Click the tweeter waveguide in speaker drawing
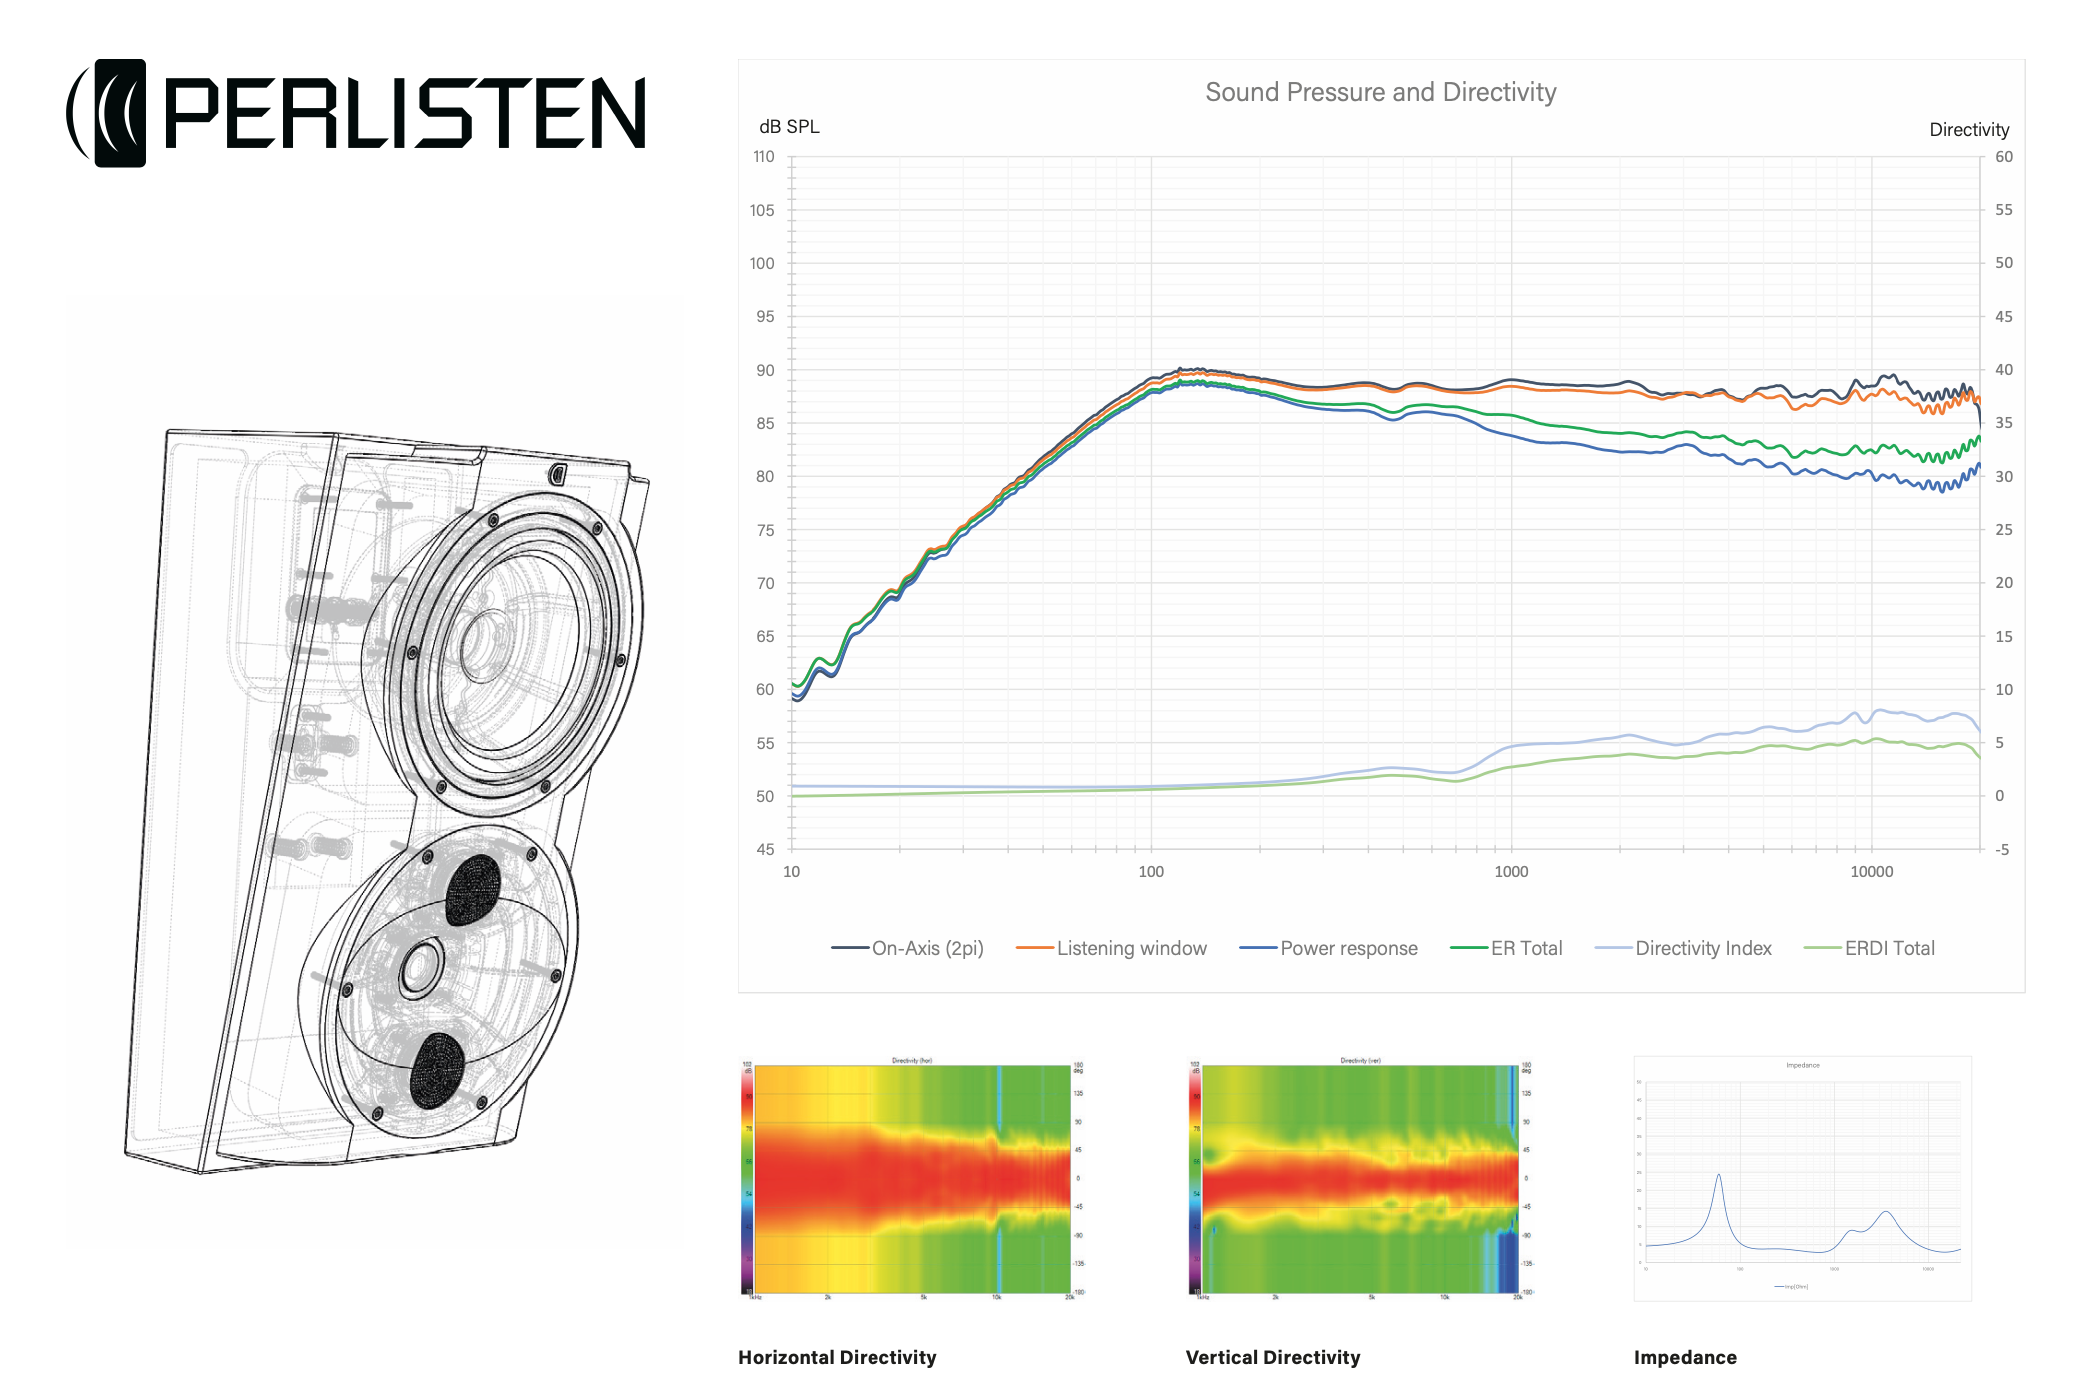The image size is (2074, 1396). [422, 968]
